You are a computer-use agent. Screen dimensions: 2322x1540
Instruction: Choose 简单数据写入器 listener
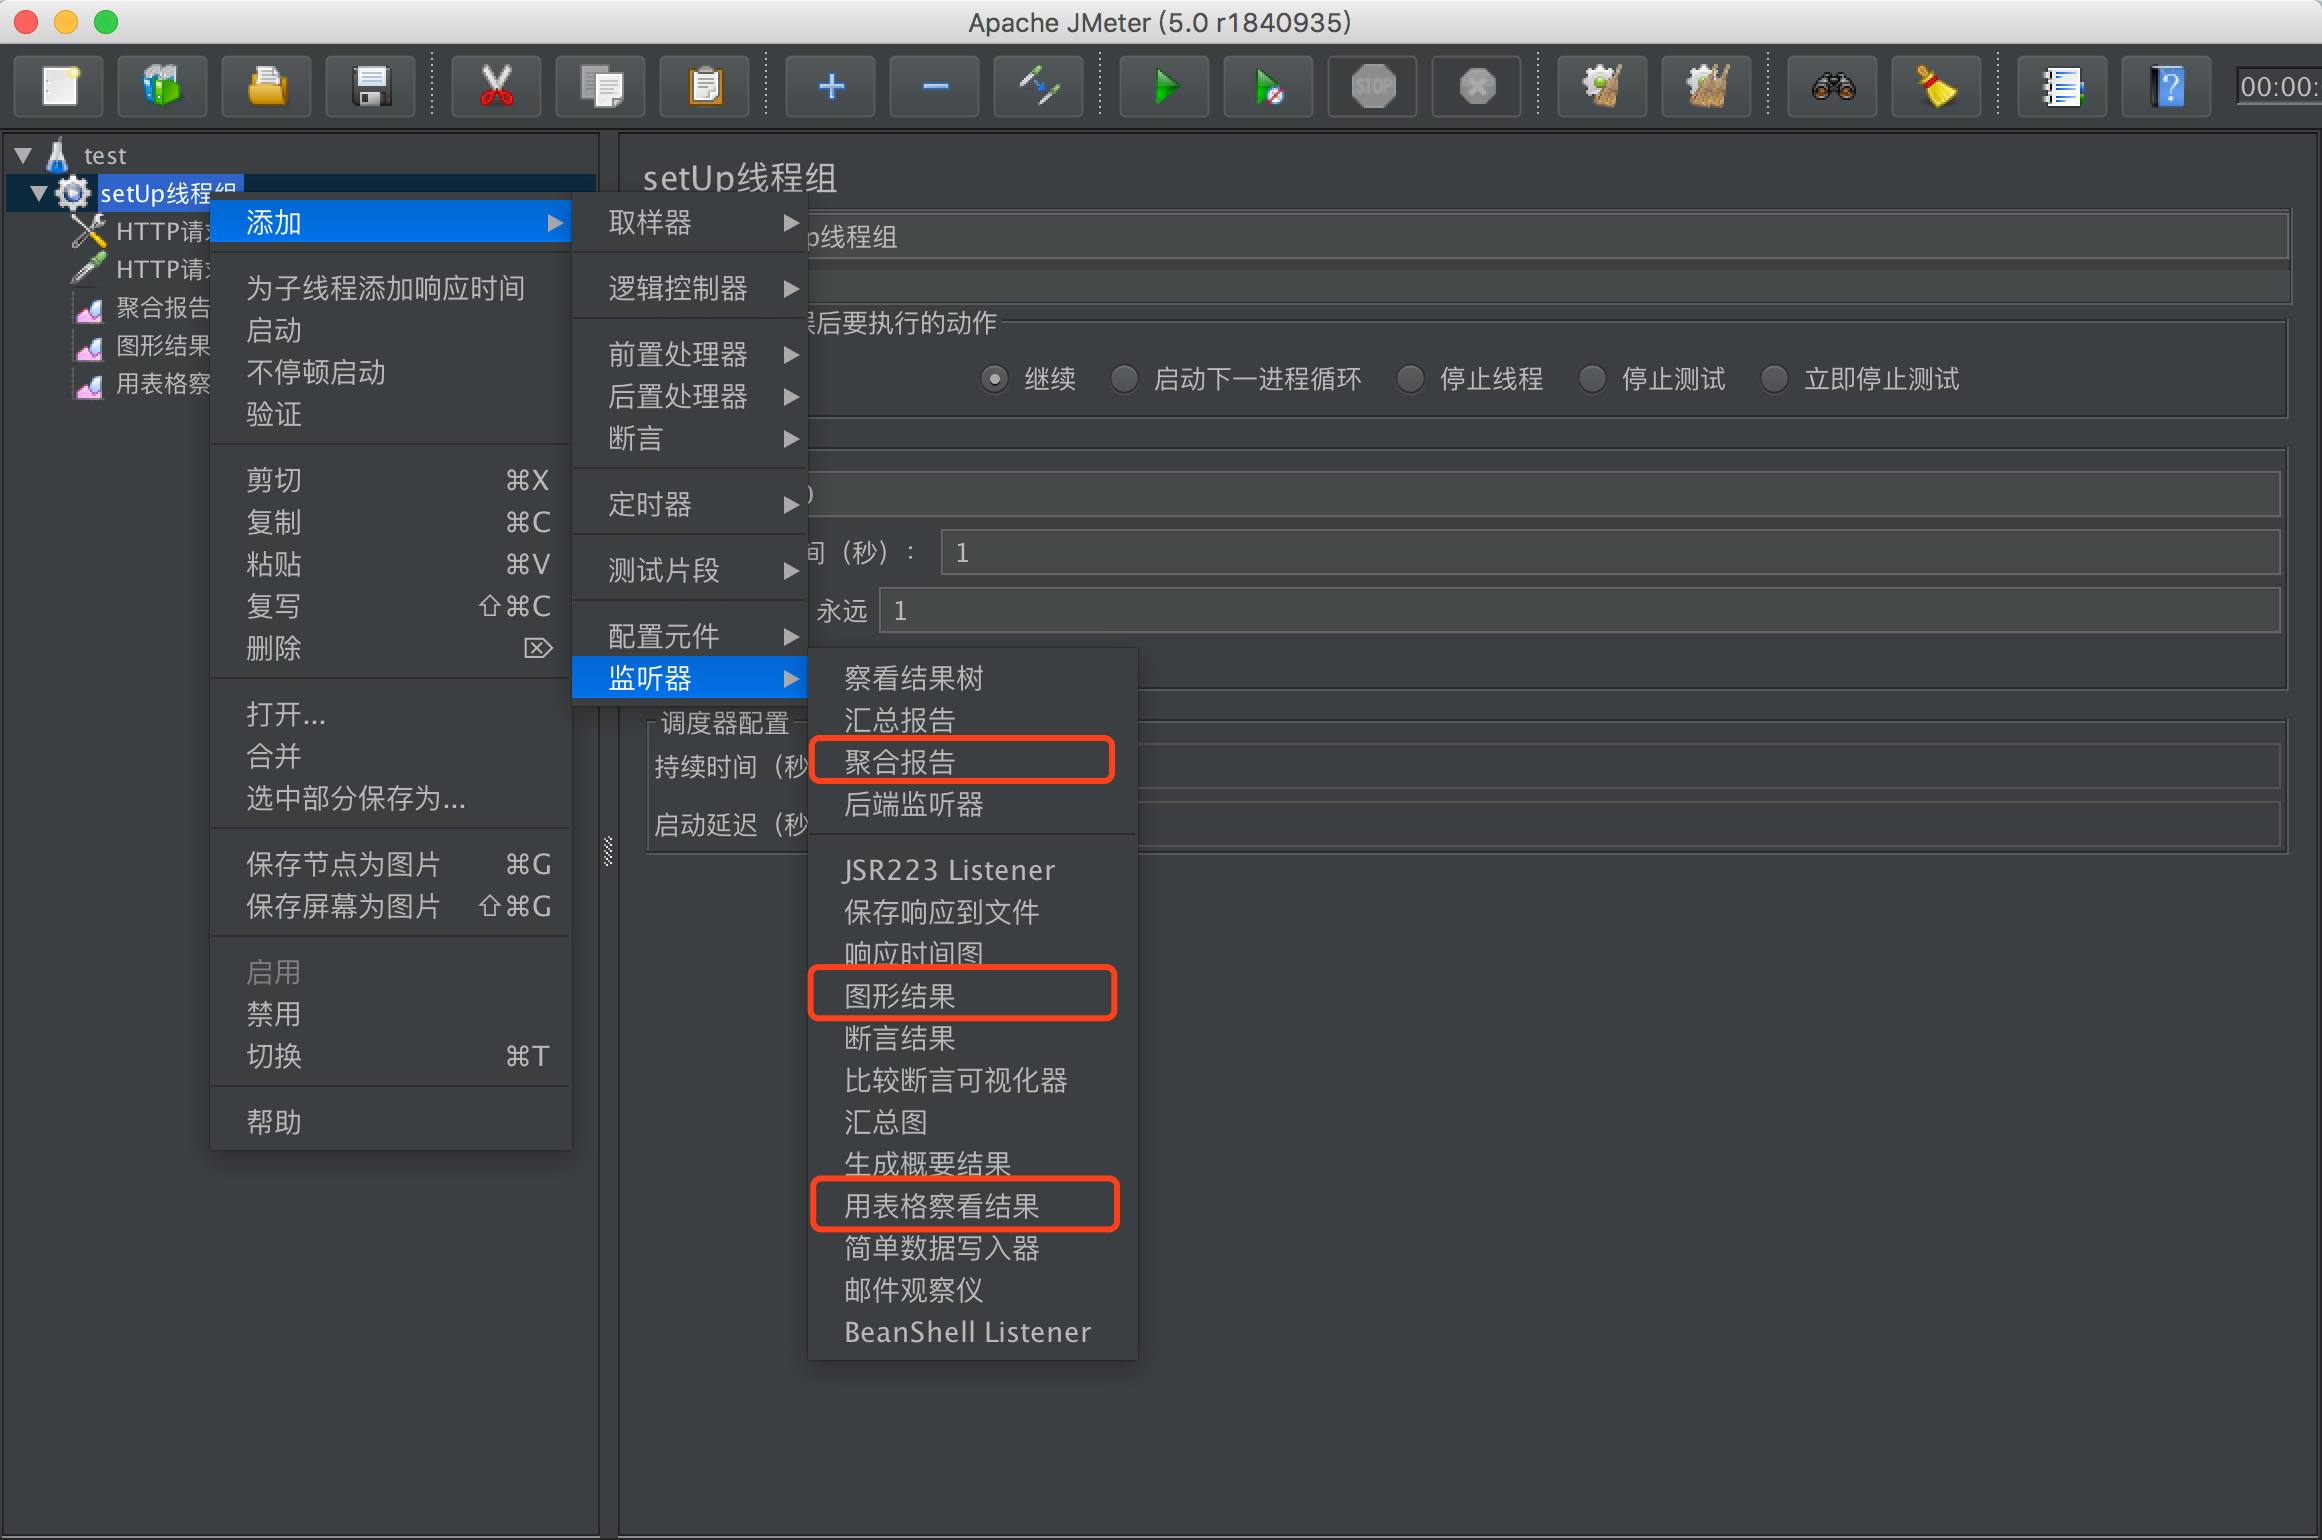(x=972, y=1248)
